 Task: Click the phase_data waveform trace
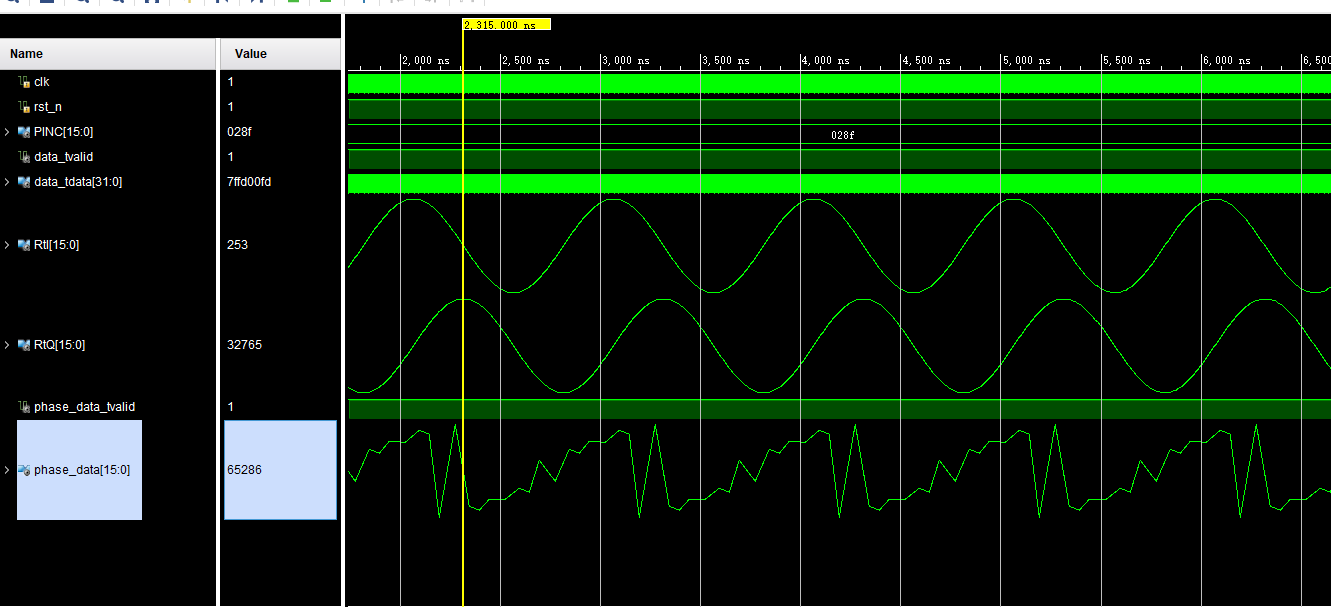[x=839, y=470]
